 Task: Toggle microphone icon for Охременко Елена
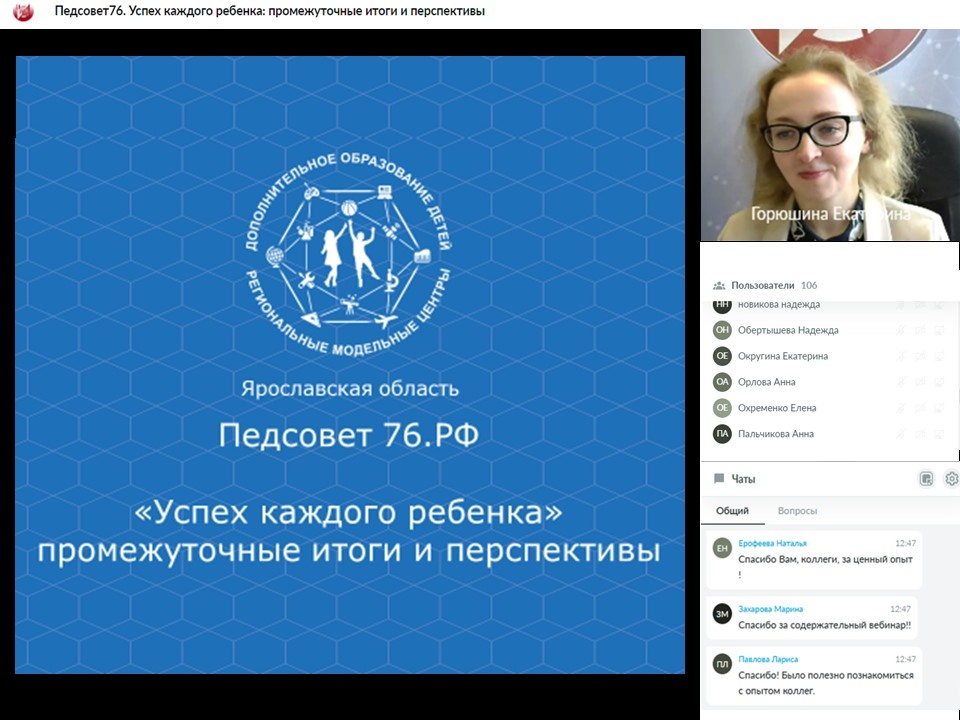pos(901,408)
